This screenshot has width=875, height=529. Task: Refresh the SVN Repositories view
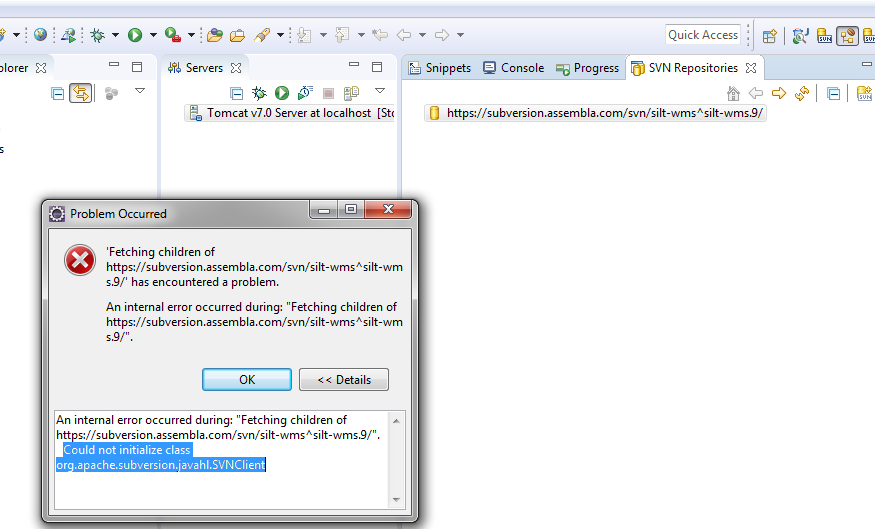[802, 93]
